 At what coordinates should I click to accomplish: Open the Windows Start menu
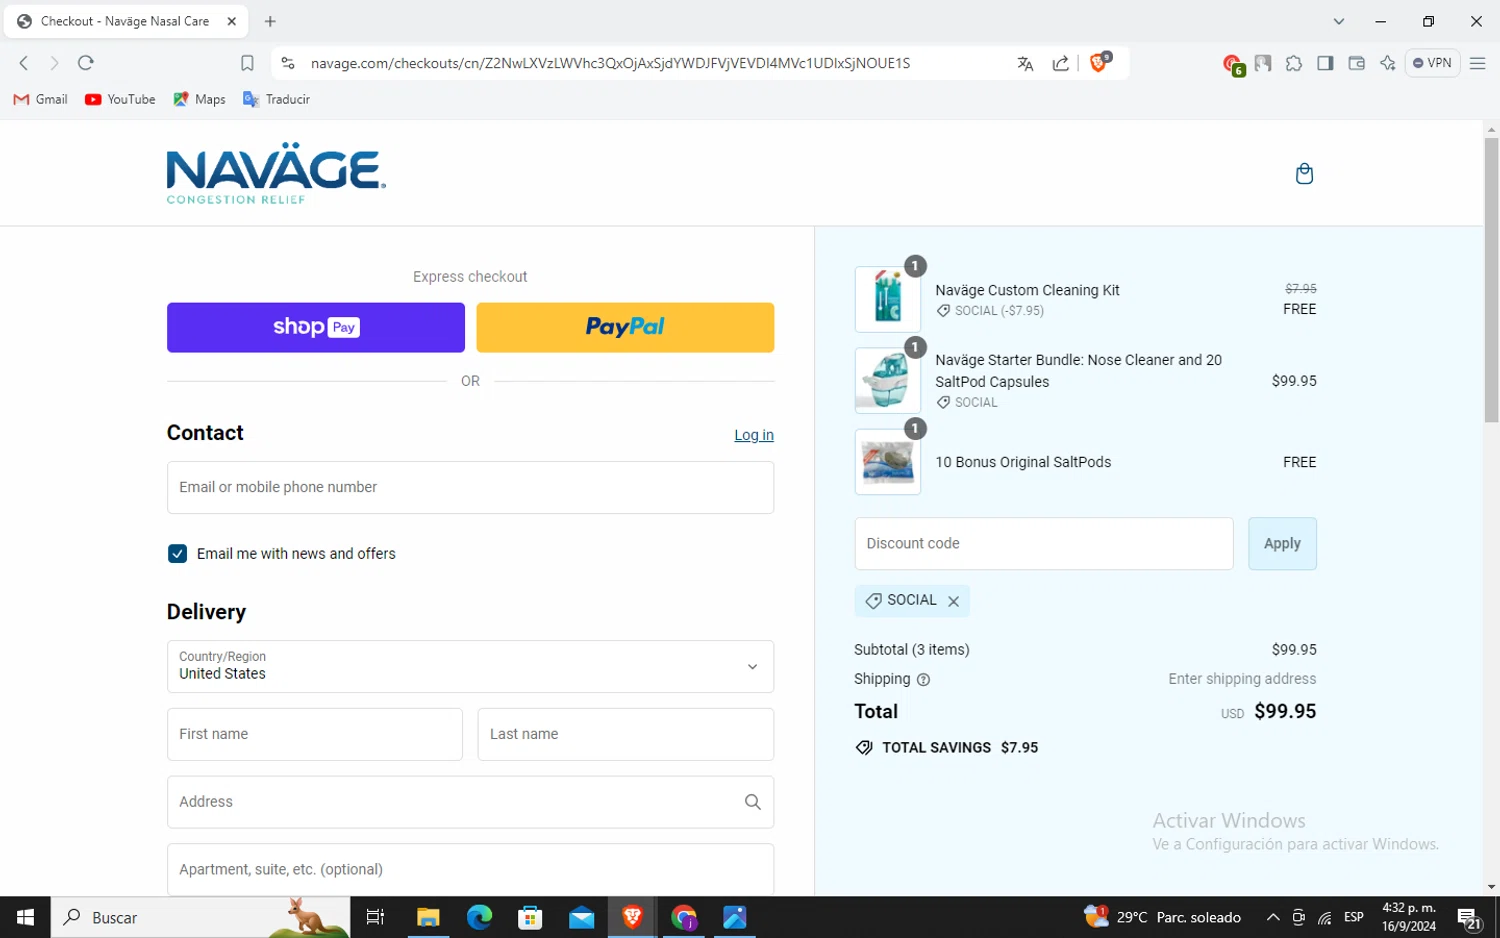[x=25, y=917]
